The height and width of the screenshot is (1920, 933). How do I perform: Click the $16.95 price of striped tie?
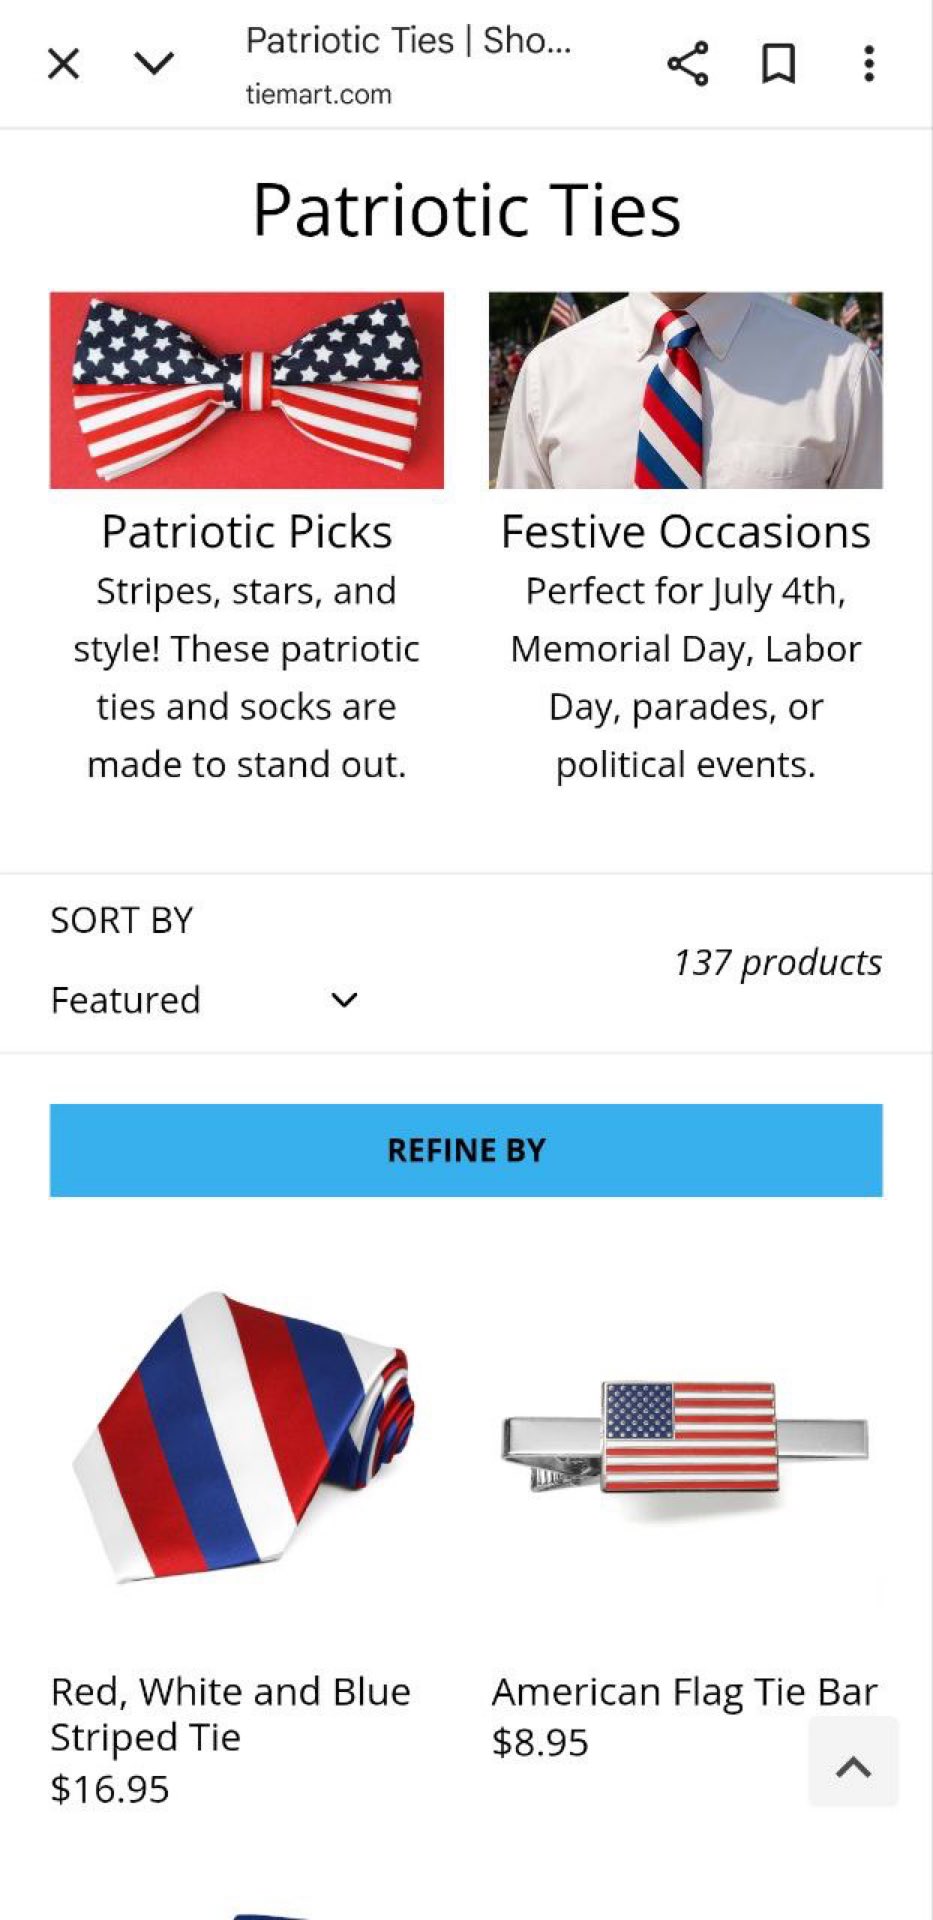pyautogui.click(x=110, y=1789)
